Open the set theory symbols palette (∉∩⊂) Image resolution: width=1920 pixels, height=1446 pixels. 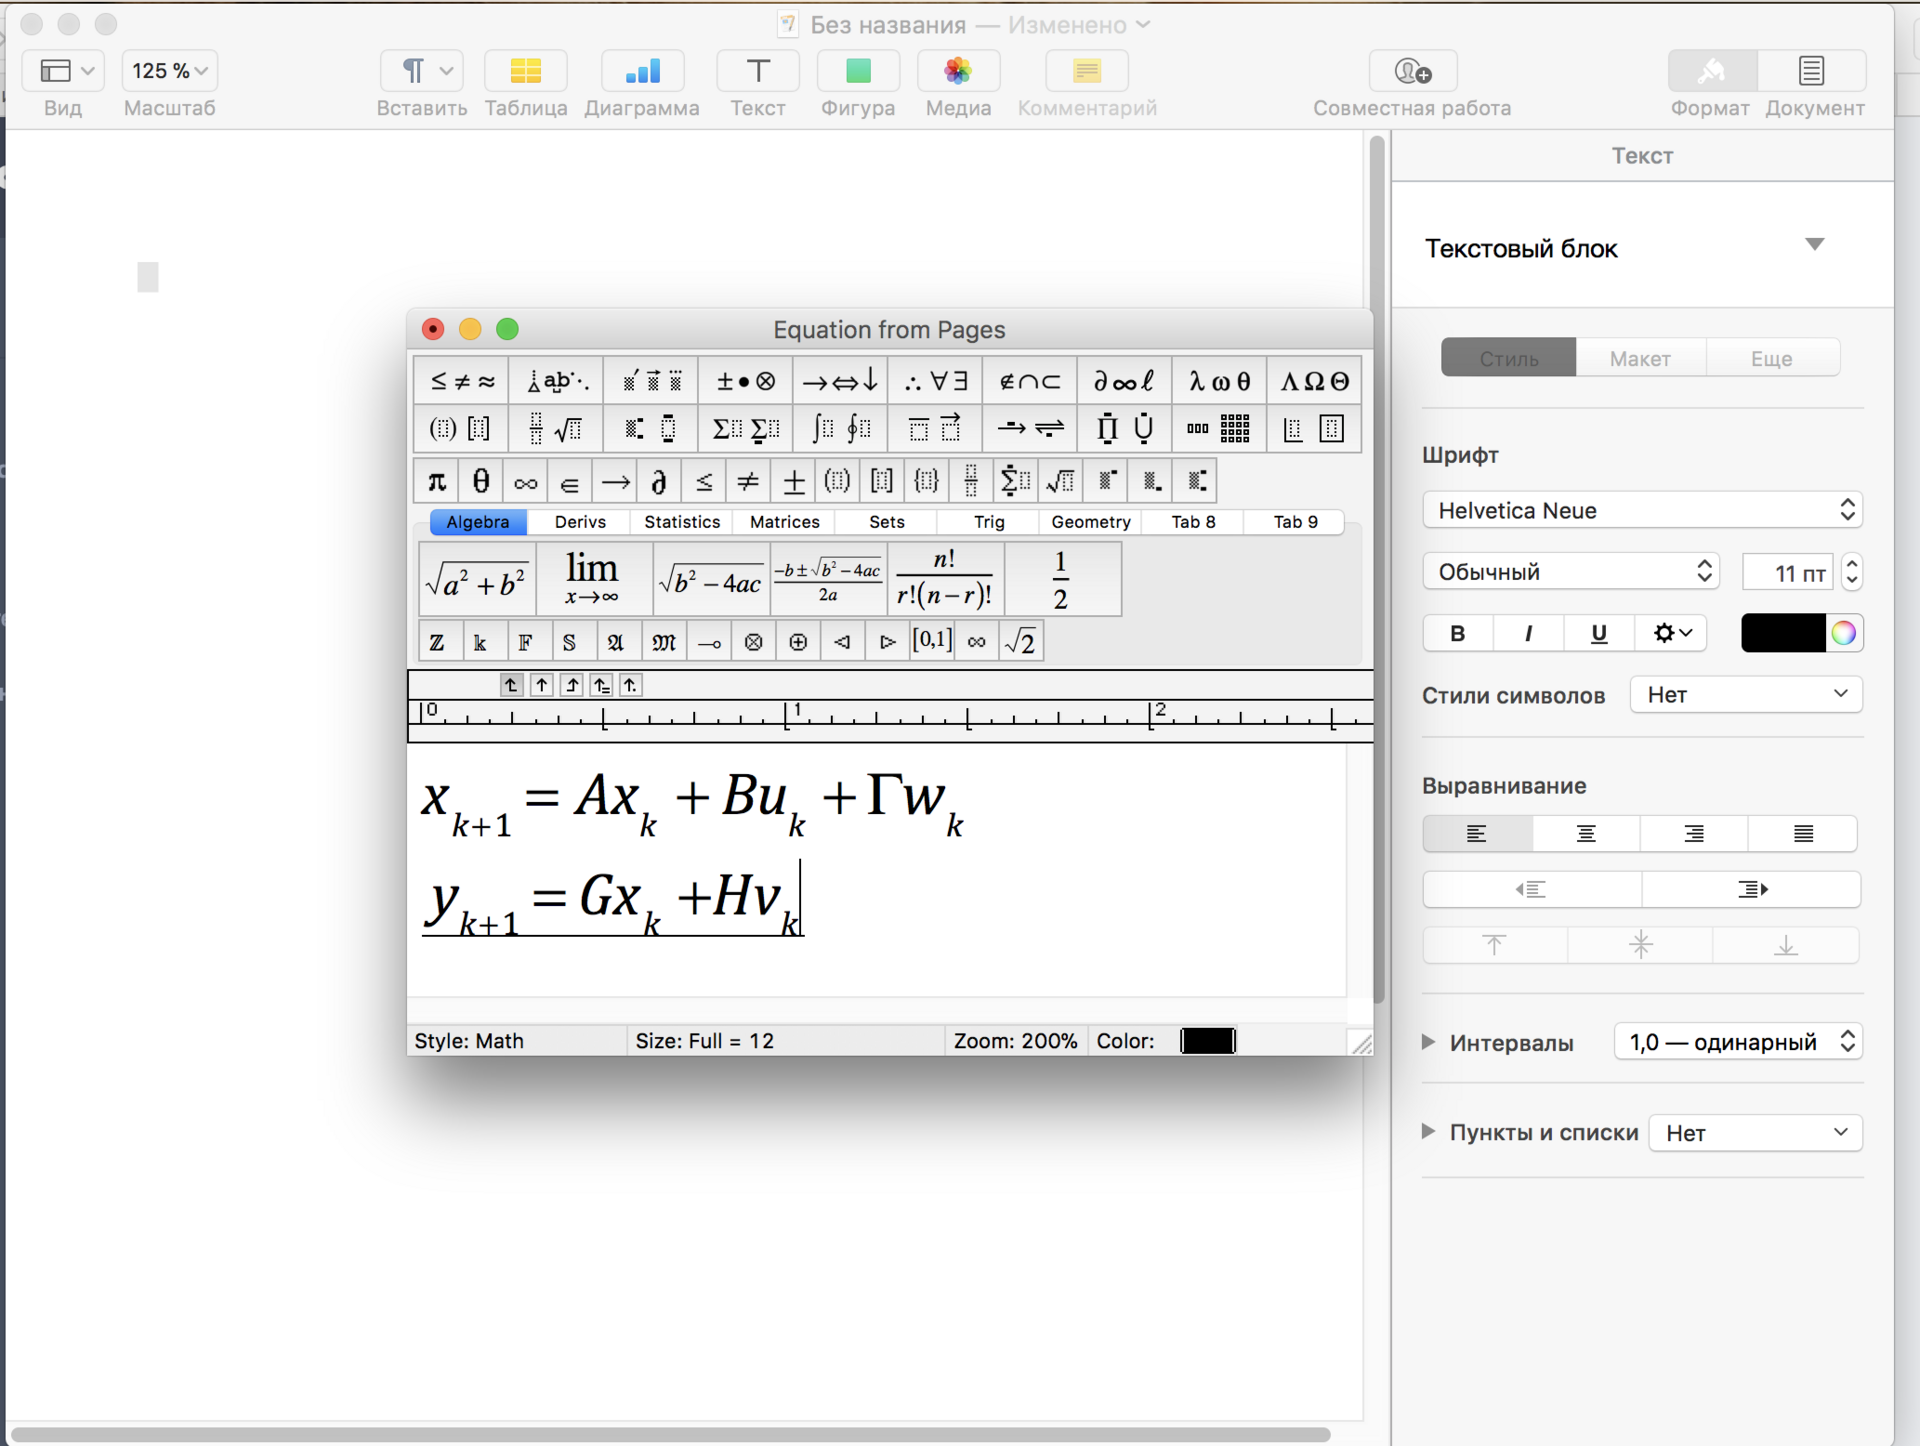pyautogui.click(x=1030, y=381)
